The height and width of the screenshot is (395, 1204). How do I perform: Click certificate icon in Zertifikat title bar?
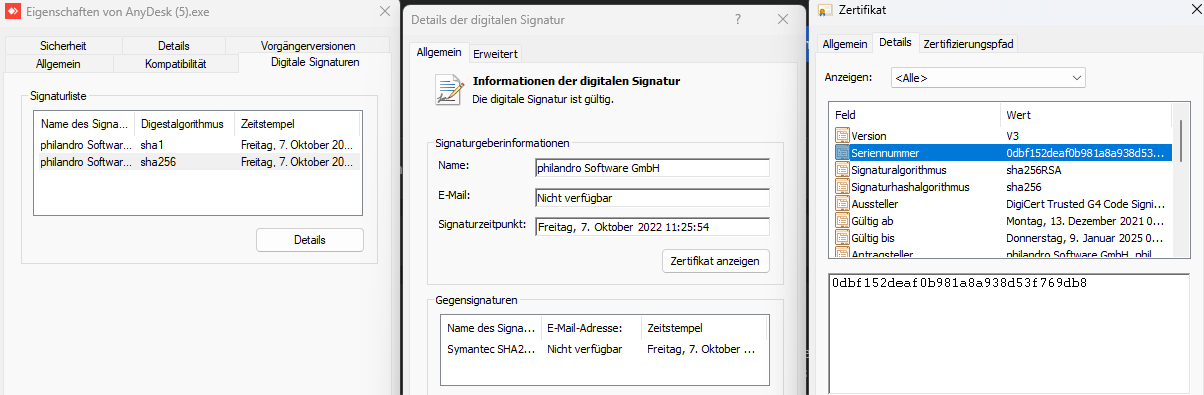(825, 11)
